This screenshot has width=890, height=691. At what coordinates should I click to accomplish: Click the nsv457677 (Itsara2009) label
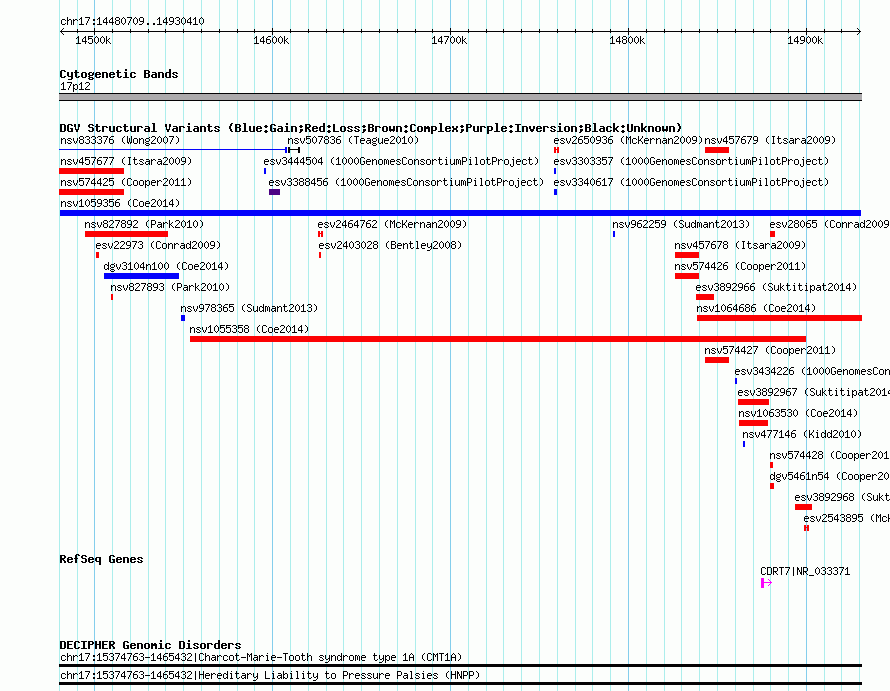[x=126, y=161]
